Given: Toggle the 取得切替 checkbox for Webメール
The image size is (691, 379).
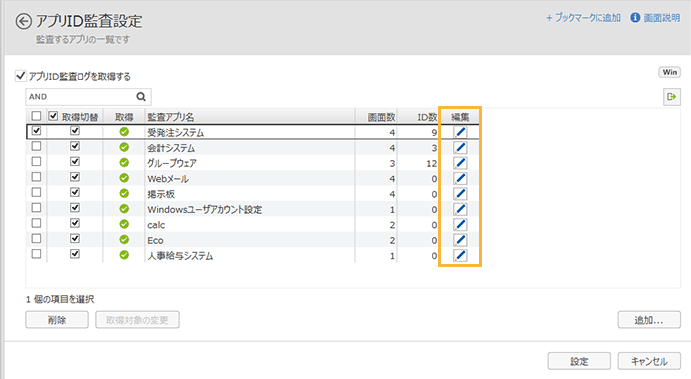Looking at the screenshot, I should 75,177.
